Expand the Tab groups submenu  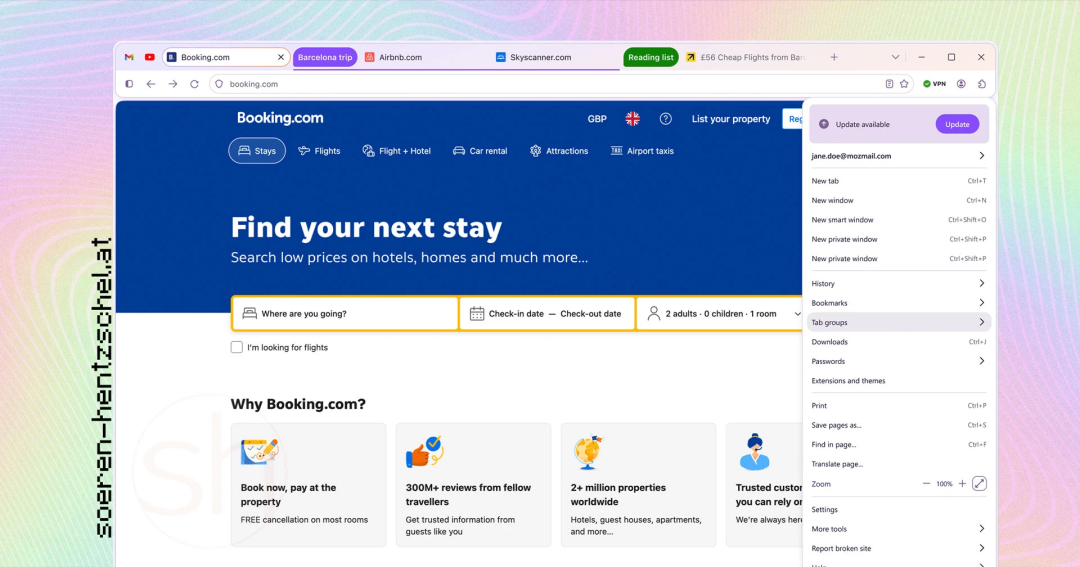point(898,322)
